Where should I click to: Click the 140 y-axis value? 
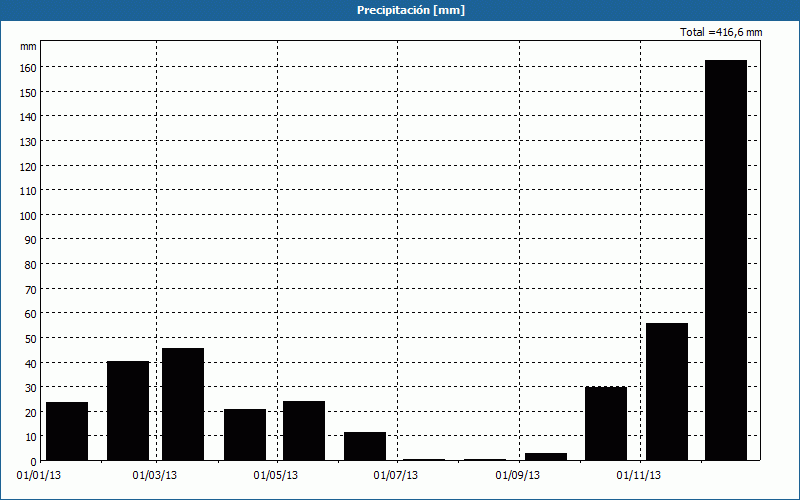click(28, 117)
